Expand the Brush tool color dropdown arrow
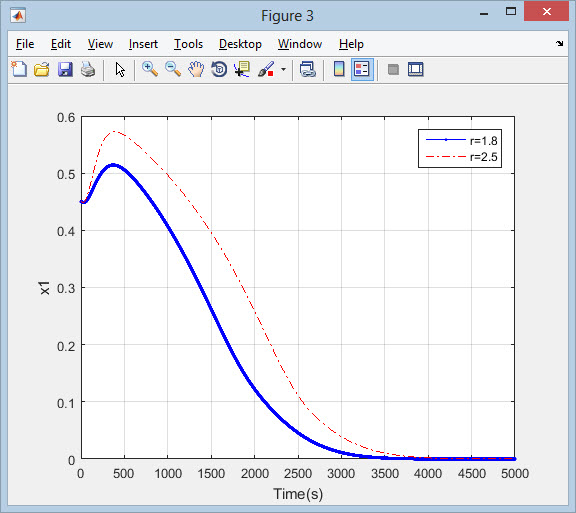576x513 pixels. click(x=283, y=69)
